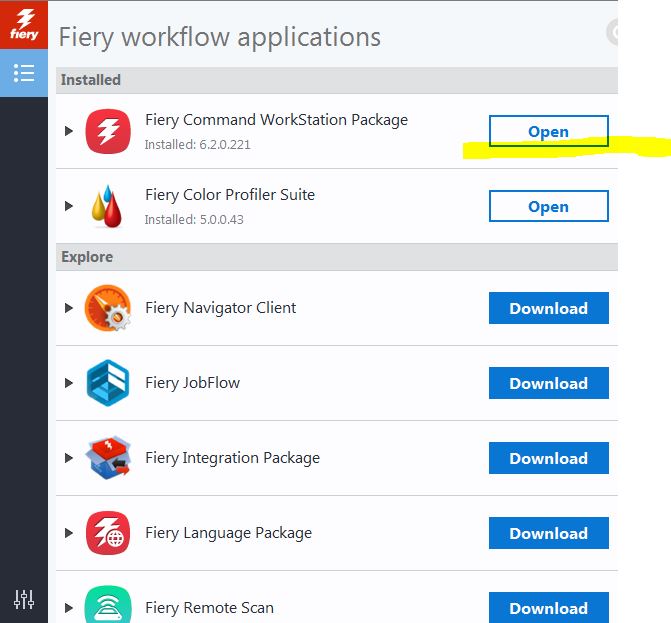
Task: Expand the Fiery Navigator Client details
Action: [x=69, y=308]
